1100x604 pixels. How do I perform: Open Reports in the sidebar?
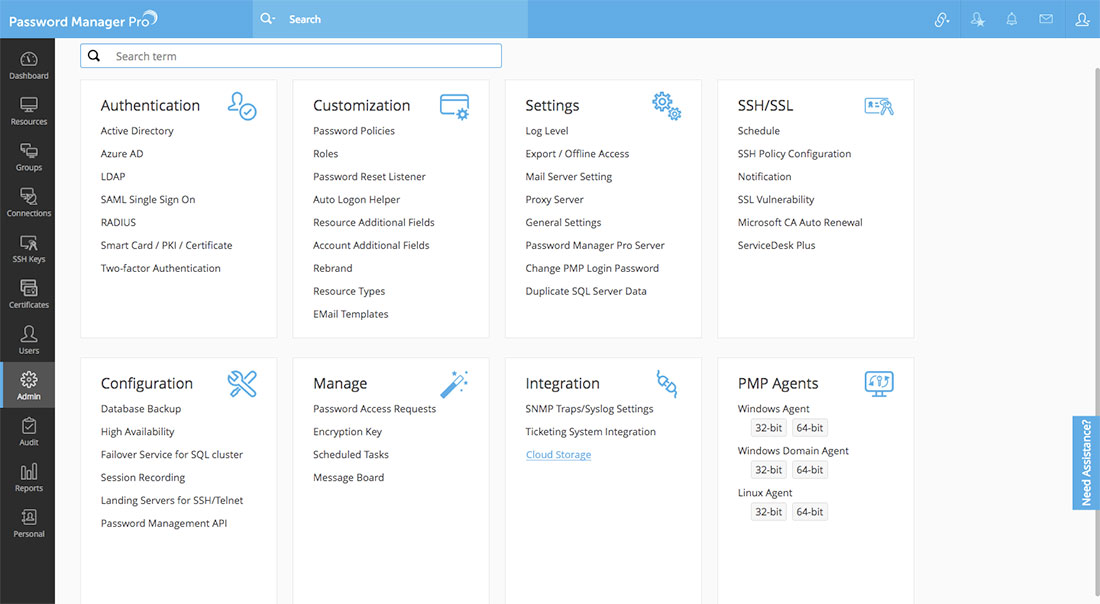28,478
